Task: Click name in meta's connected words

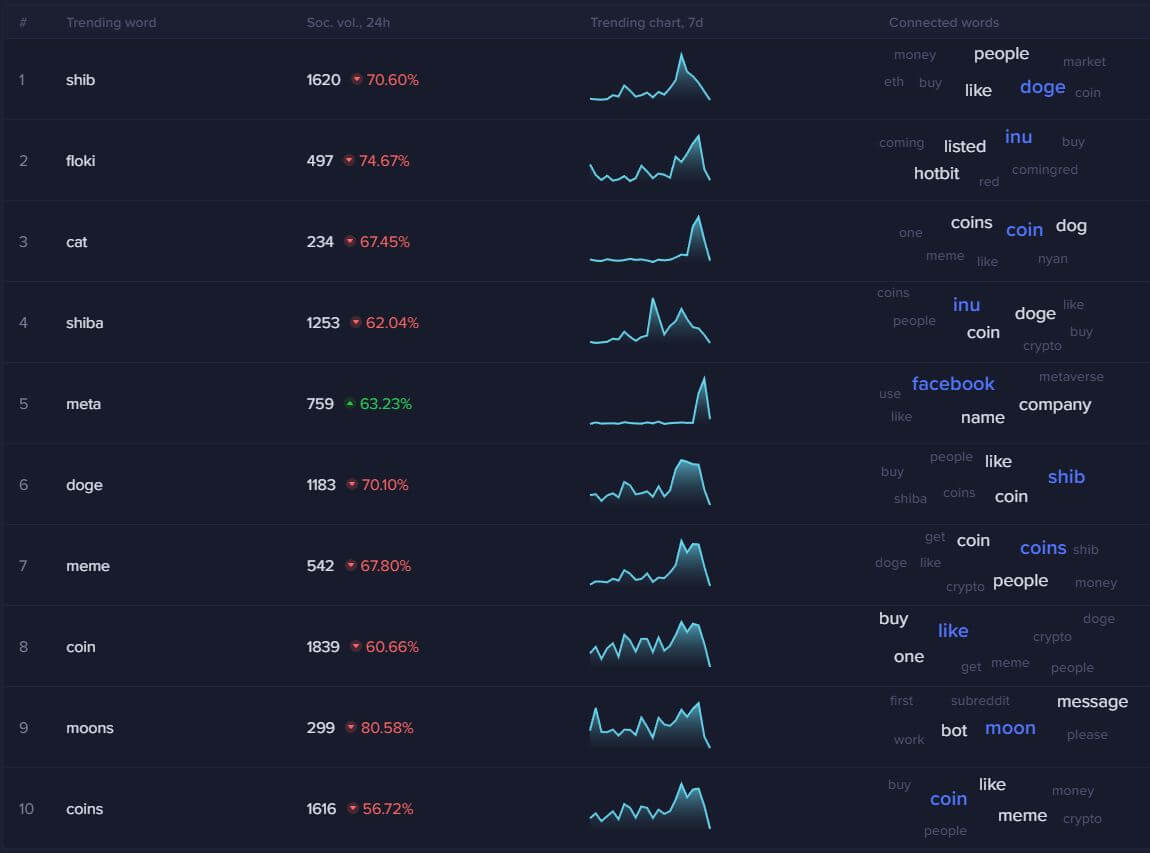Action: coord(982,418)
